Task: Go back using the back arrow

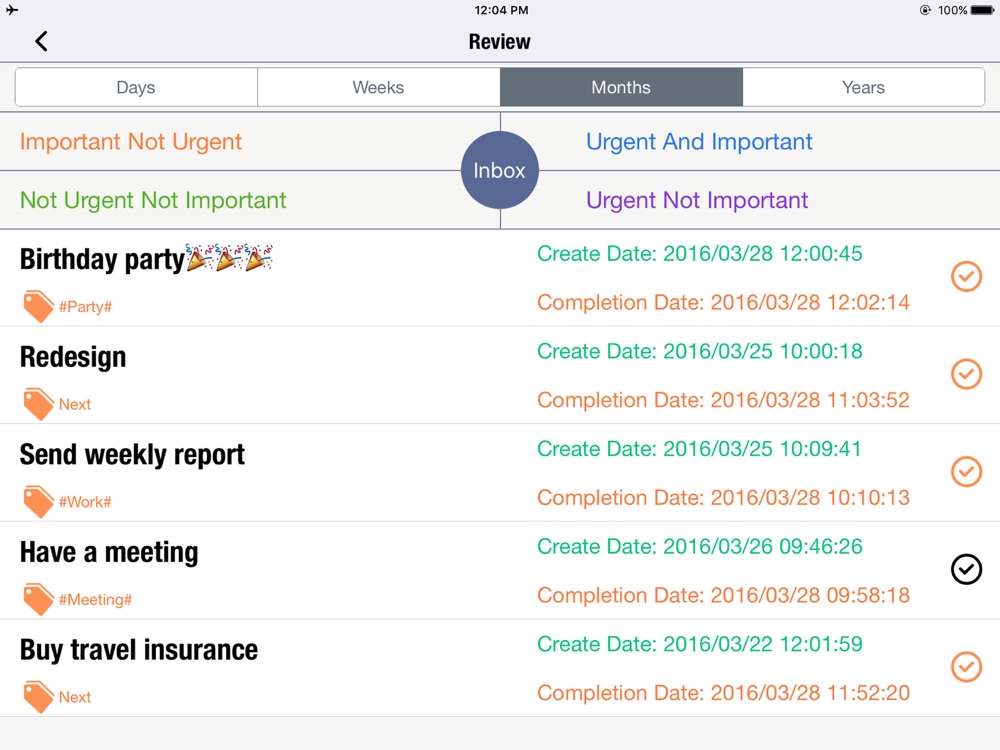Action: click(41, 41)
